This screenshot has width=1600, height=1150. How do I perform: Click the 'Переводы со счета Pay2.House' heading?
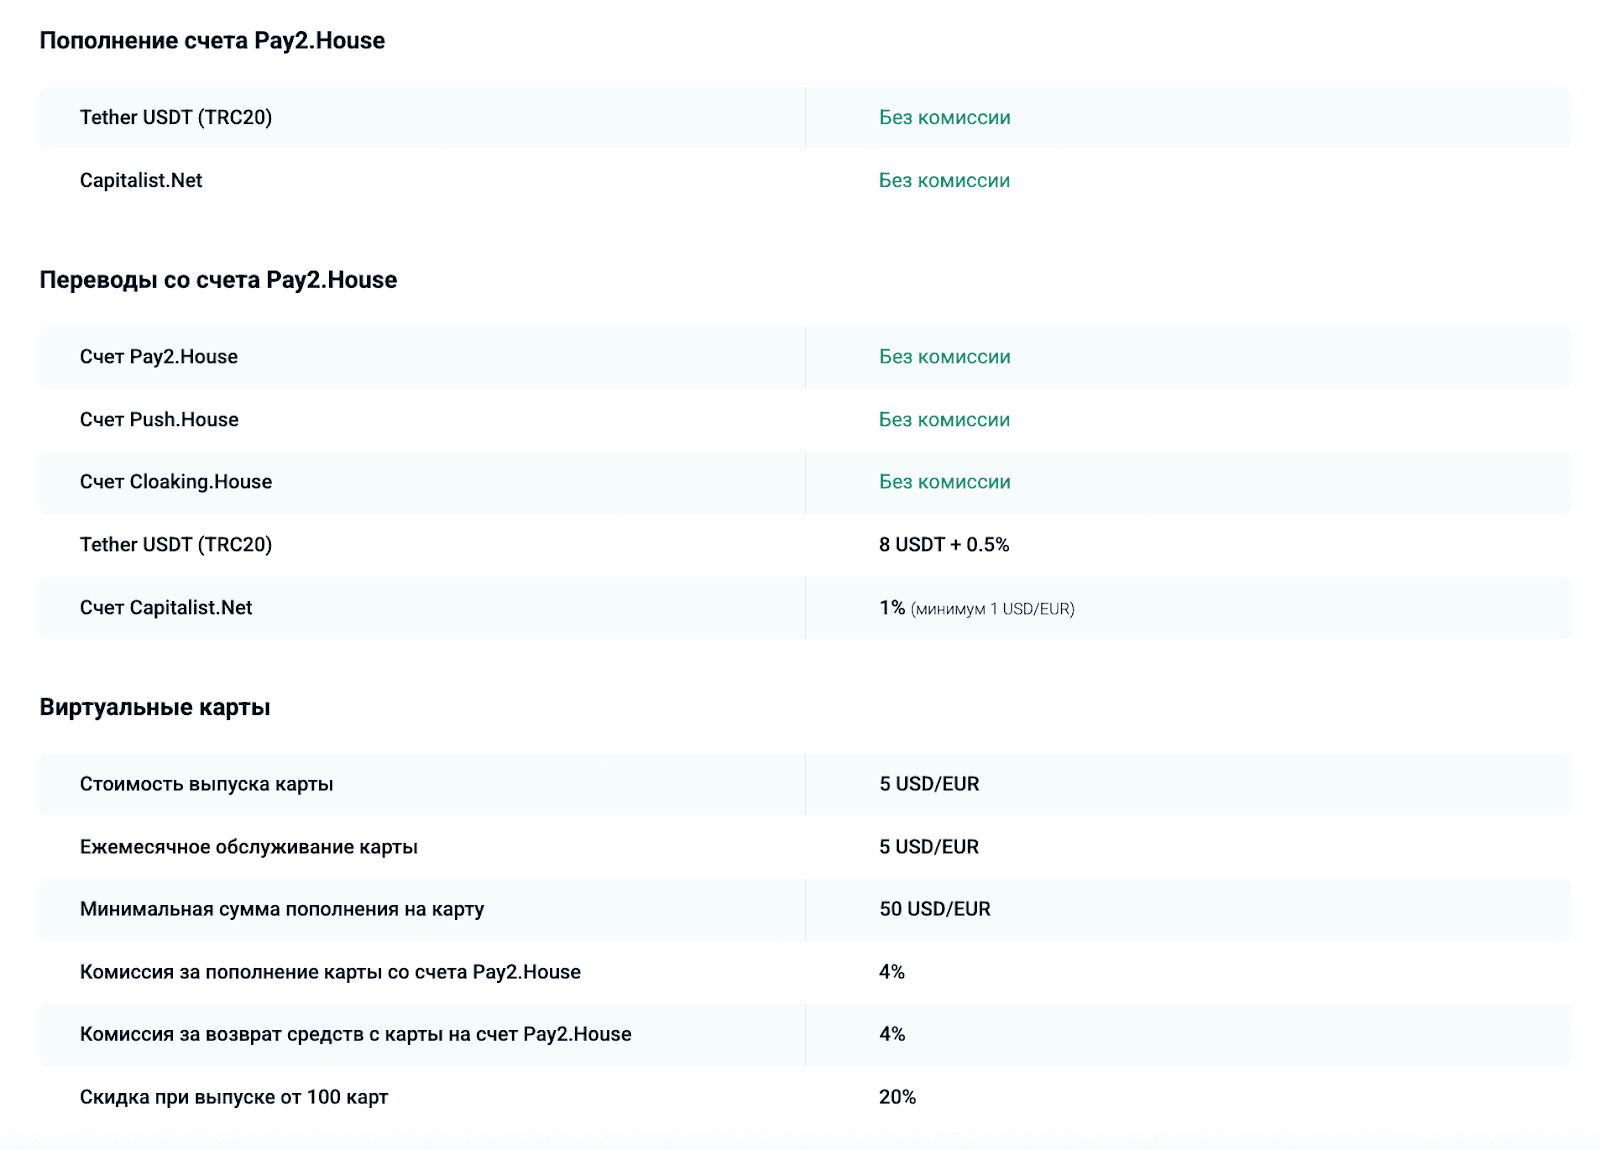click(218, 280)
